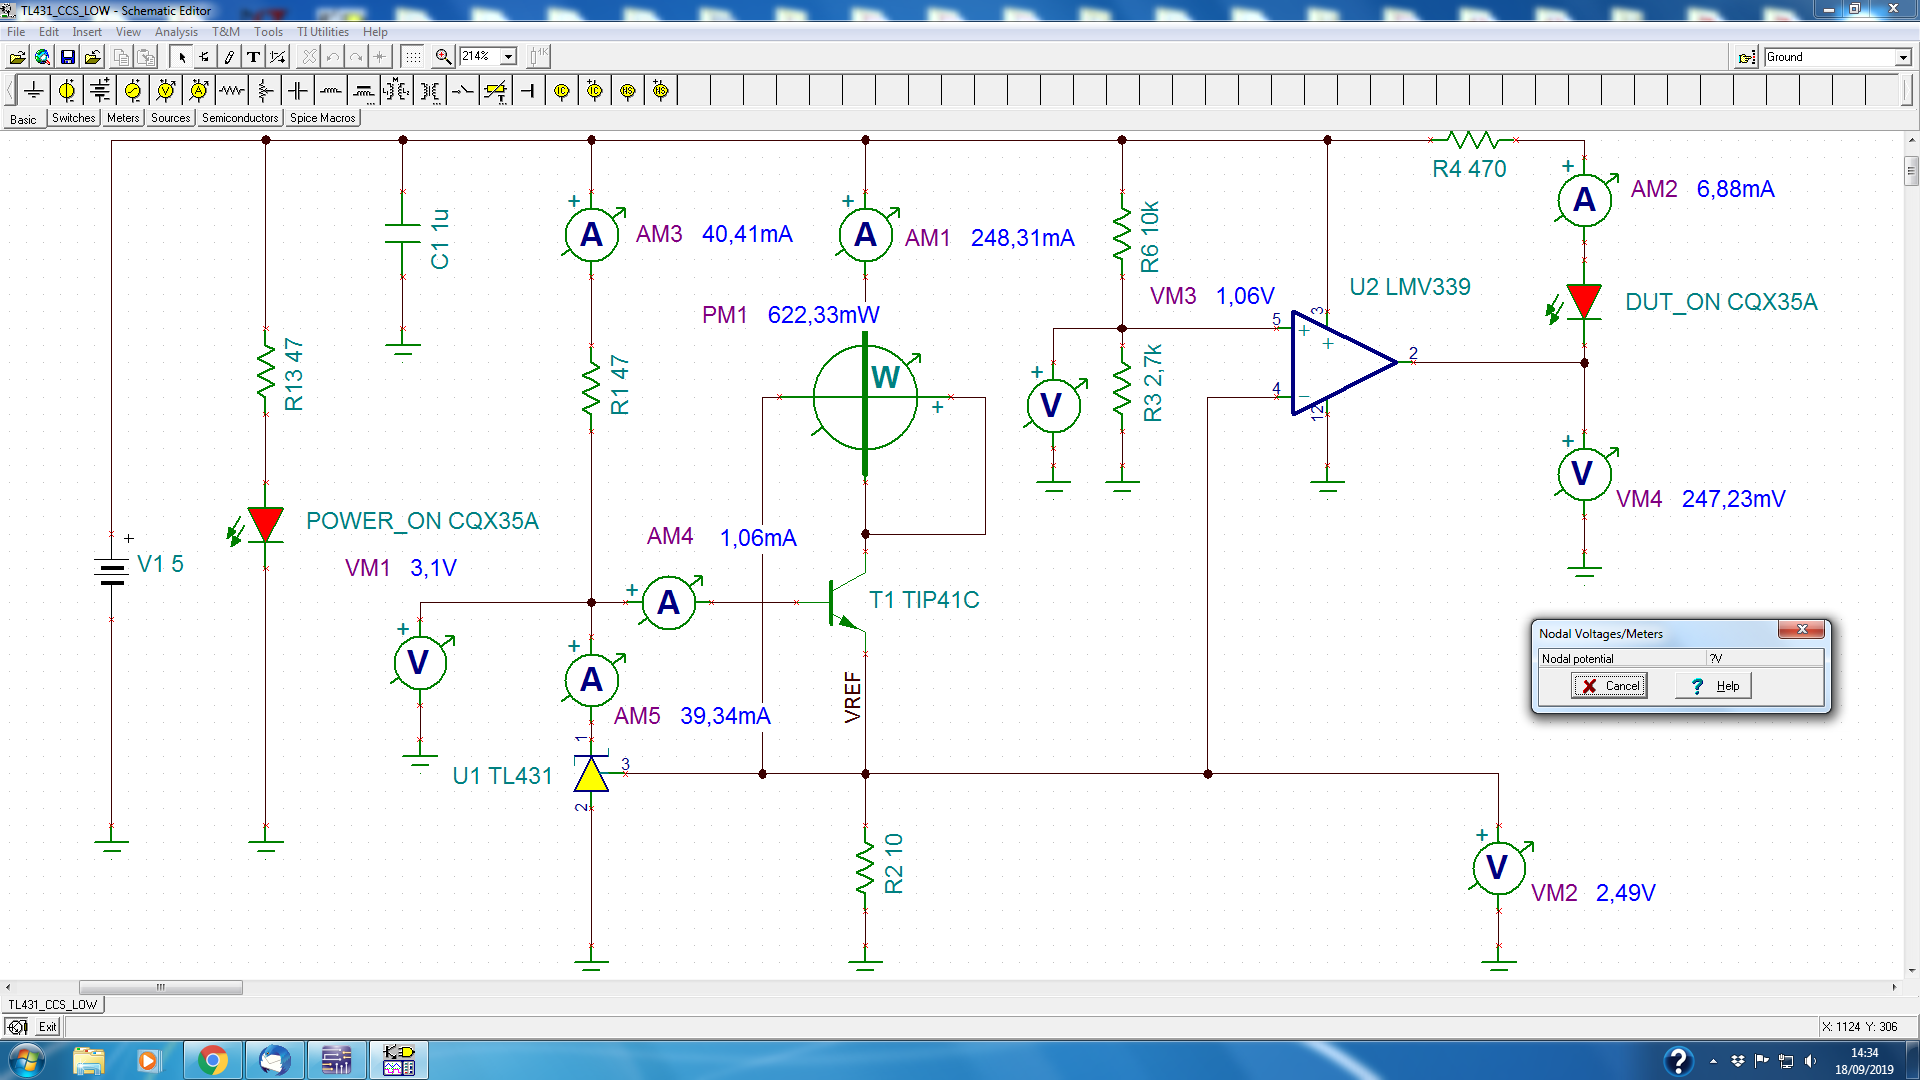This screenshot has width=1920, height=1080.
Task: Click the web search globe icon
Action: click(x=42, y=57)
